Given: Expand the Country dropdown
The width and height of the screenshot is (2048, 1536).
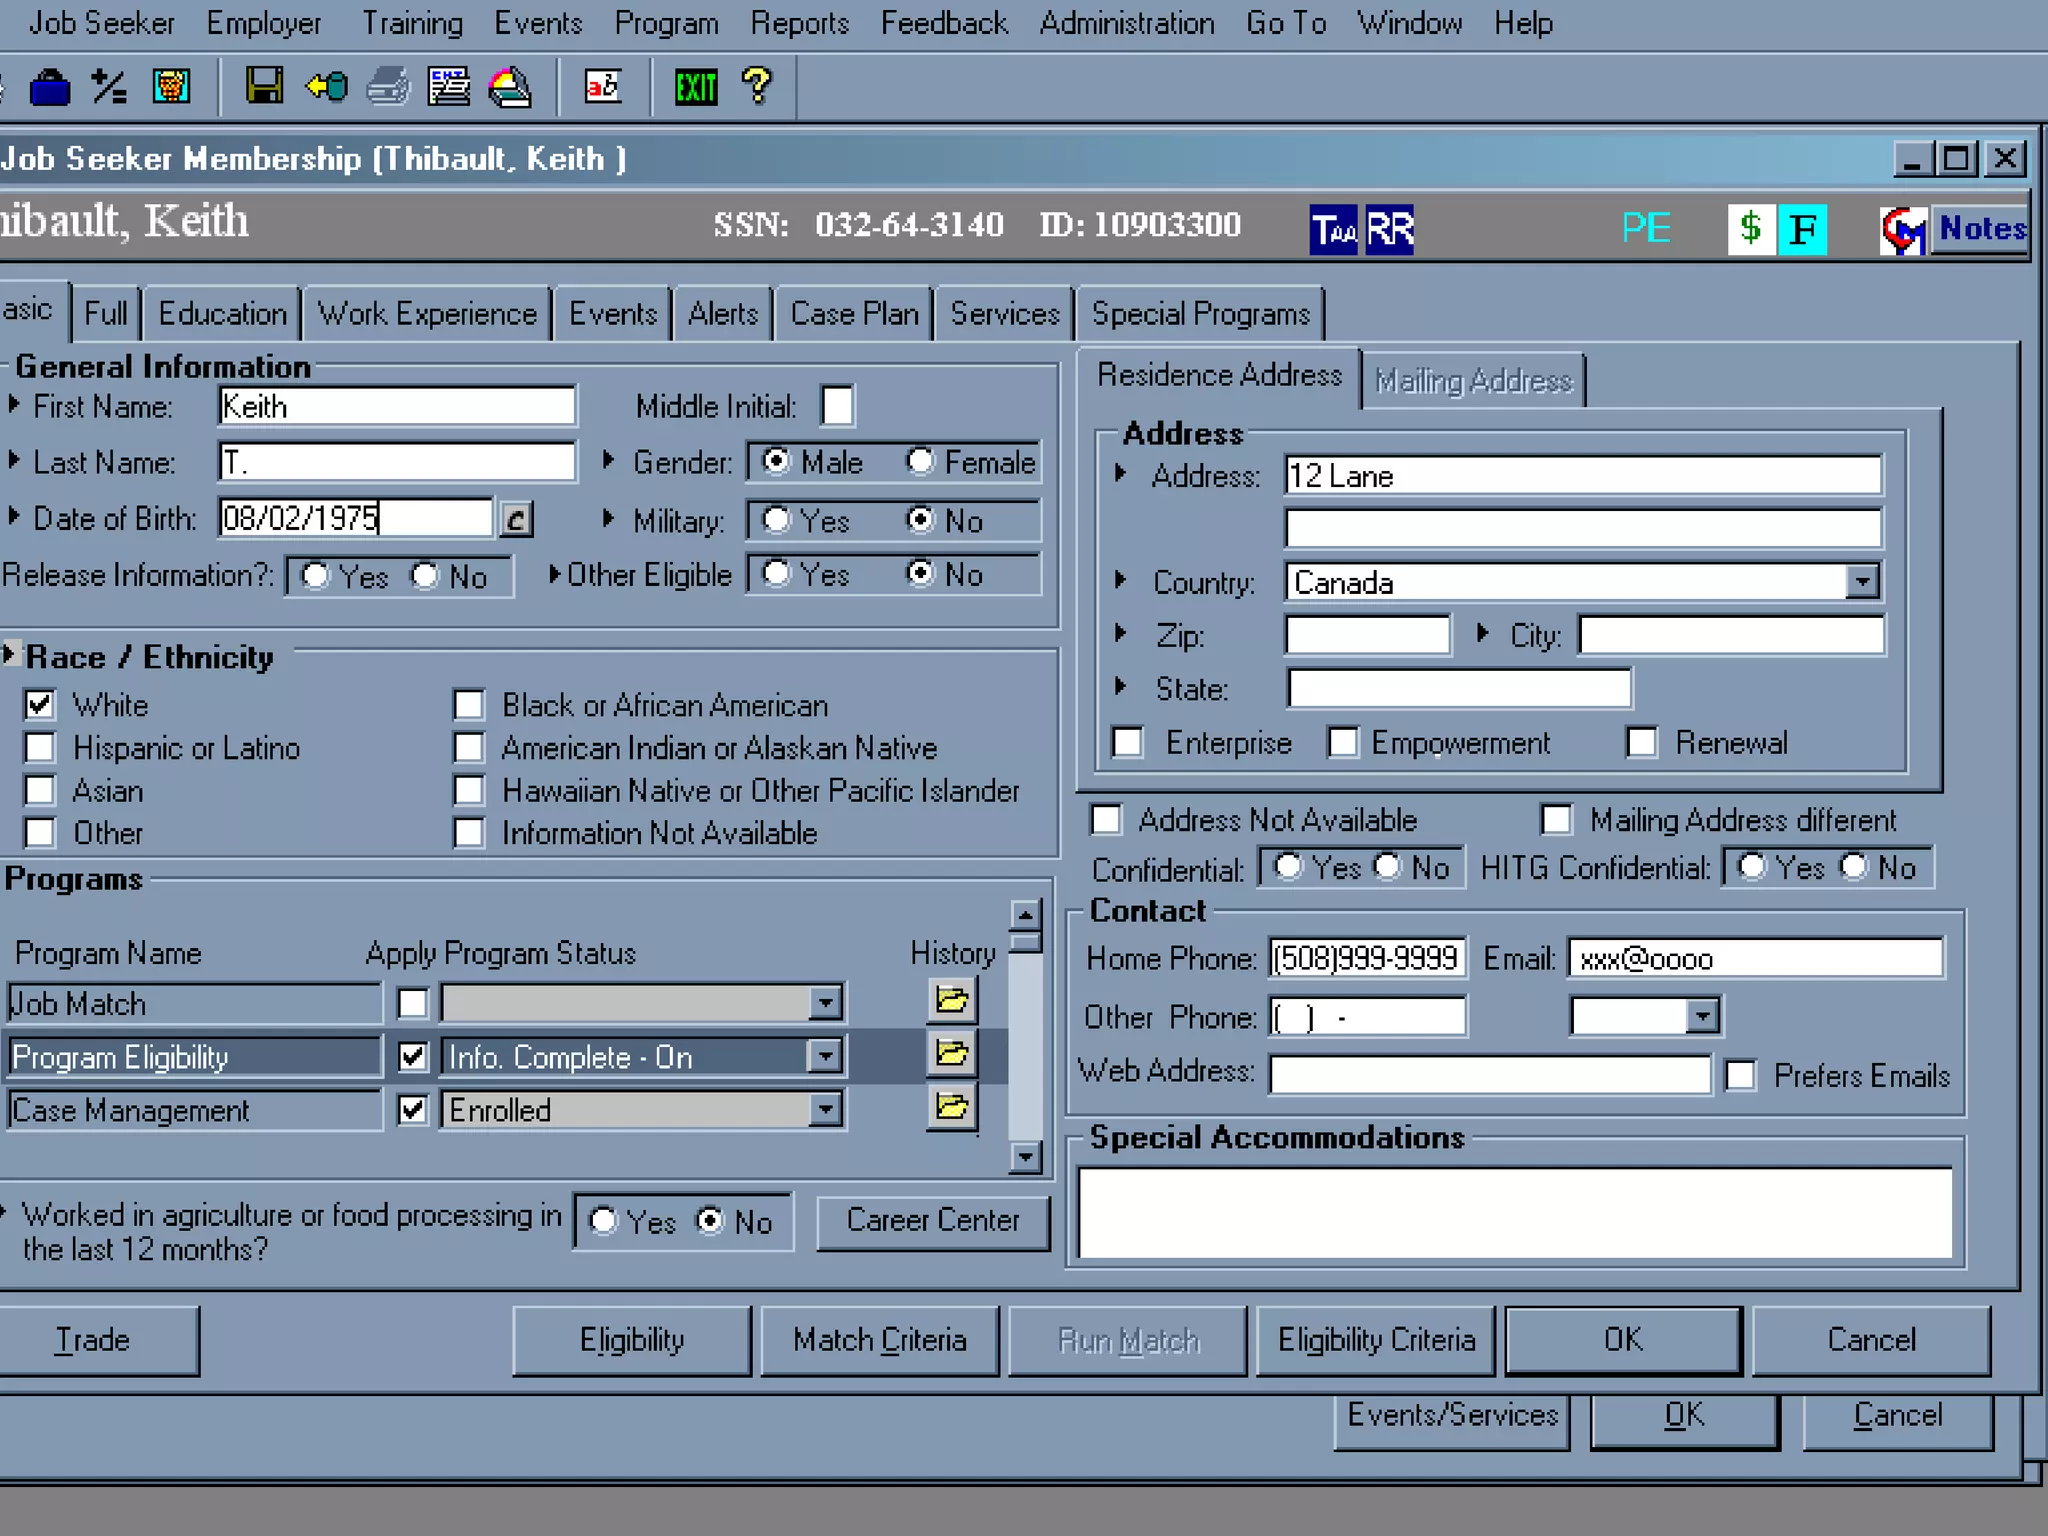Looking at the screenshot, I should [1861, 582].
